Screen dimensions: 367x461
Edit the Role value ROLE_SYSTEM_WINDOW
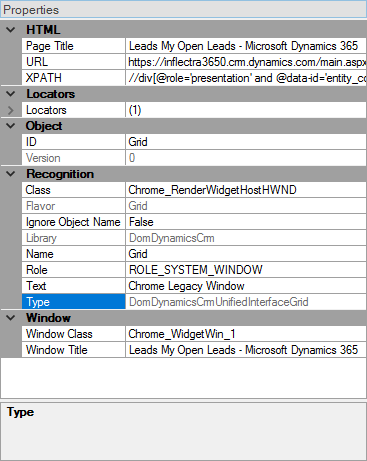246,270
